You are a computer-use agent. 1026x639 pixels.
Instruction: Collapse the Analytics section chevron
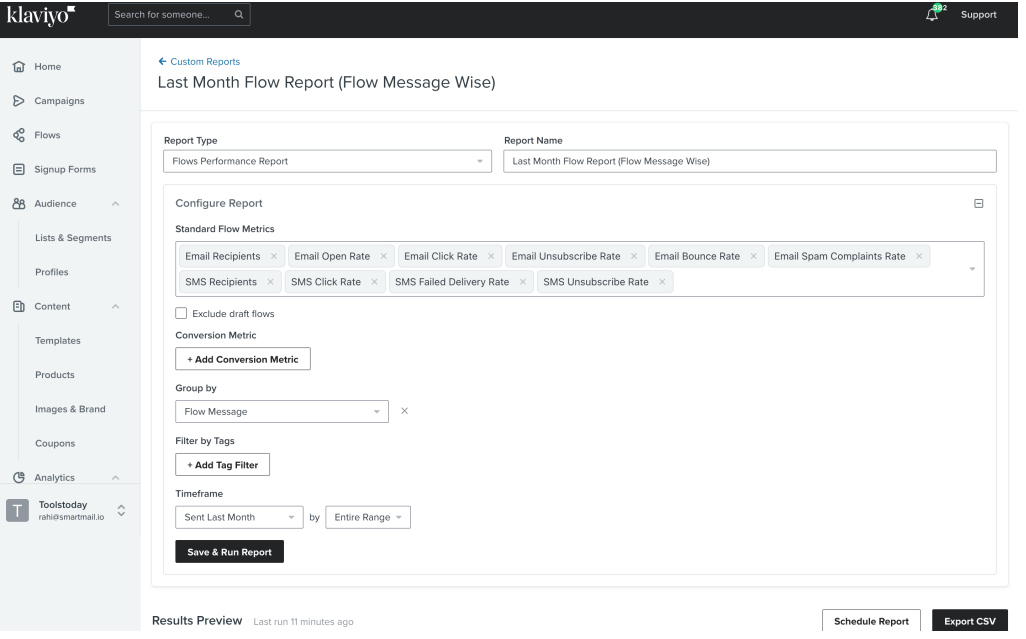[116, 477]
